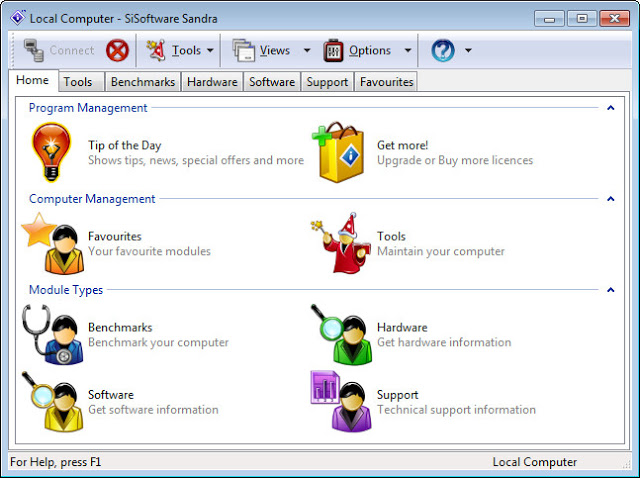Open the Support chart person icon
This screenshot has height=478, width=640.
pos(341,402)
